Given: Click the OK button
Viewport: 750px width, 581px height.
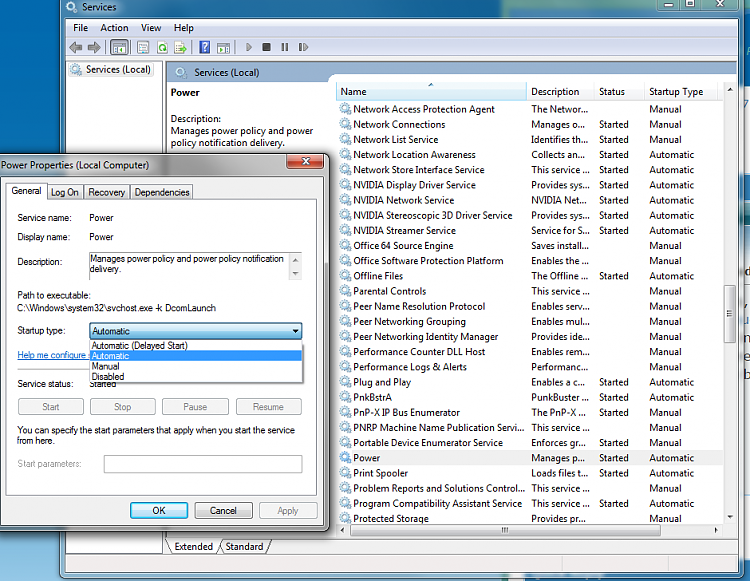Looking at the screenshot, I should pyautogui.click(x=159, y=510).
